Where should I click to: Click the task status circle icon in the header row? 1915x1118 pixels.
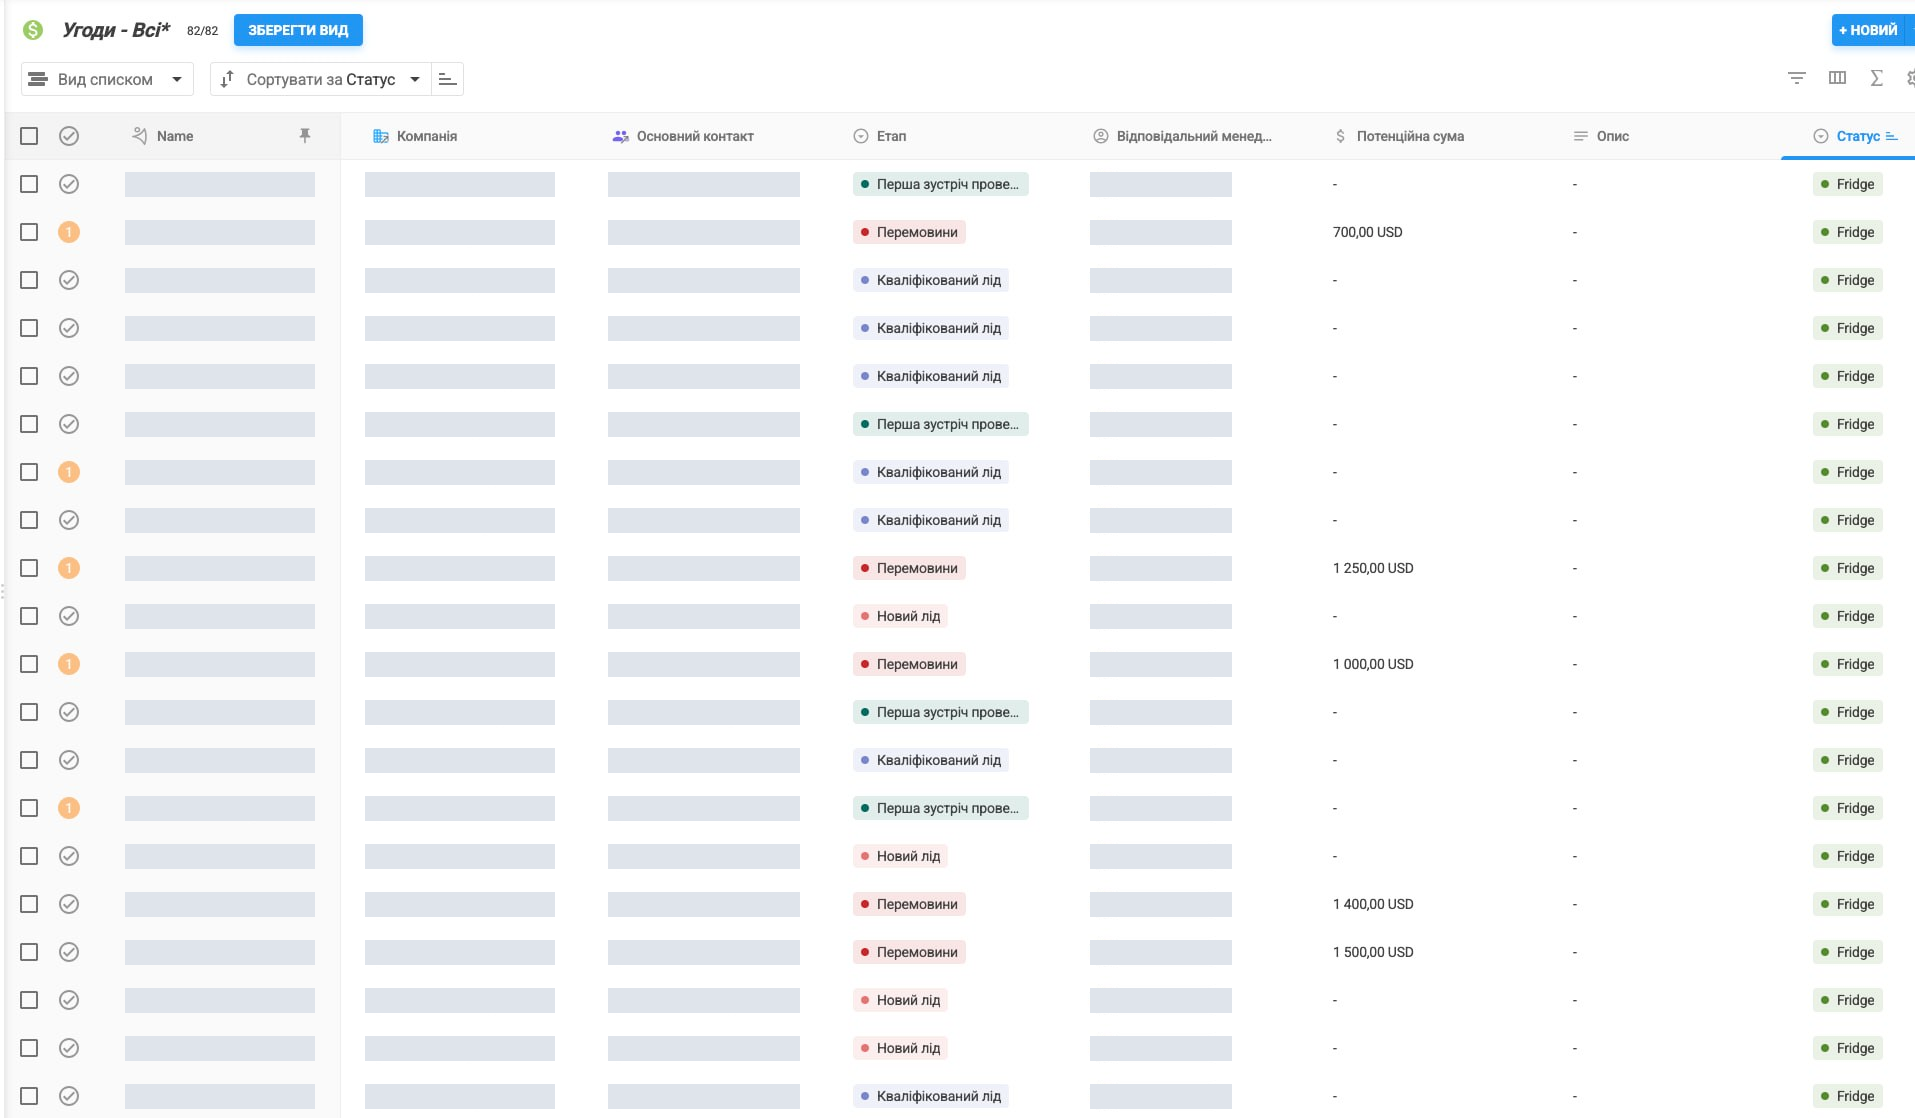(69, 136)
